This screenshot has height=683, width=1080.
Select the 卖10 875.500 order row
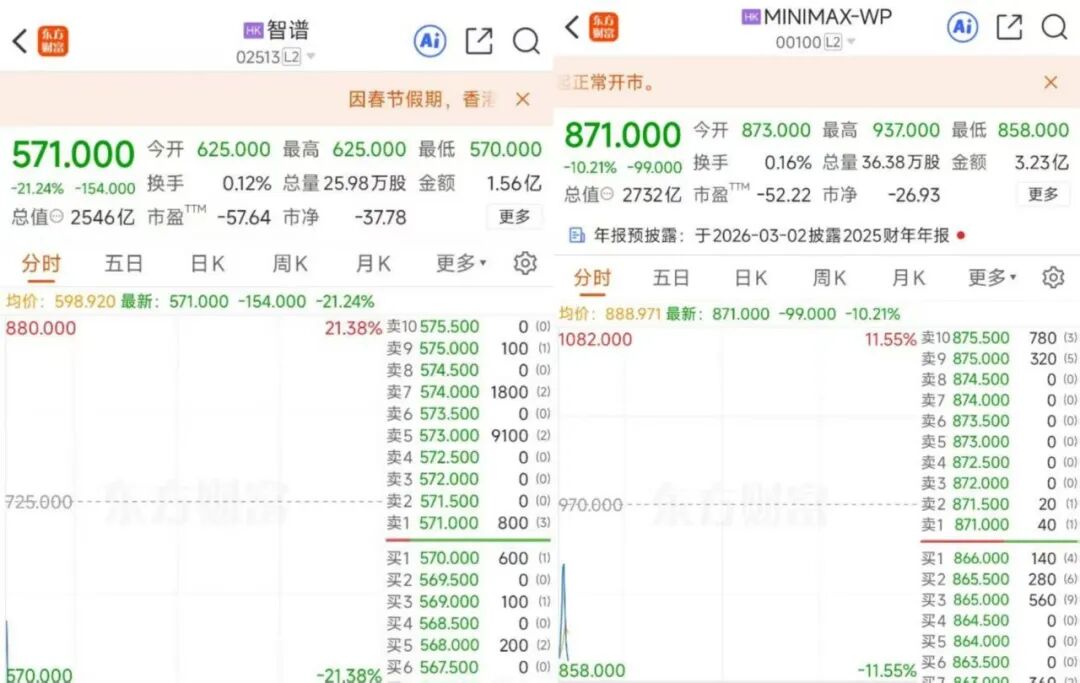999,338
